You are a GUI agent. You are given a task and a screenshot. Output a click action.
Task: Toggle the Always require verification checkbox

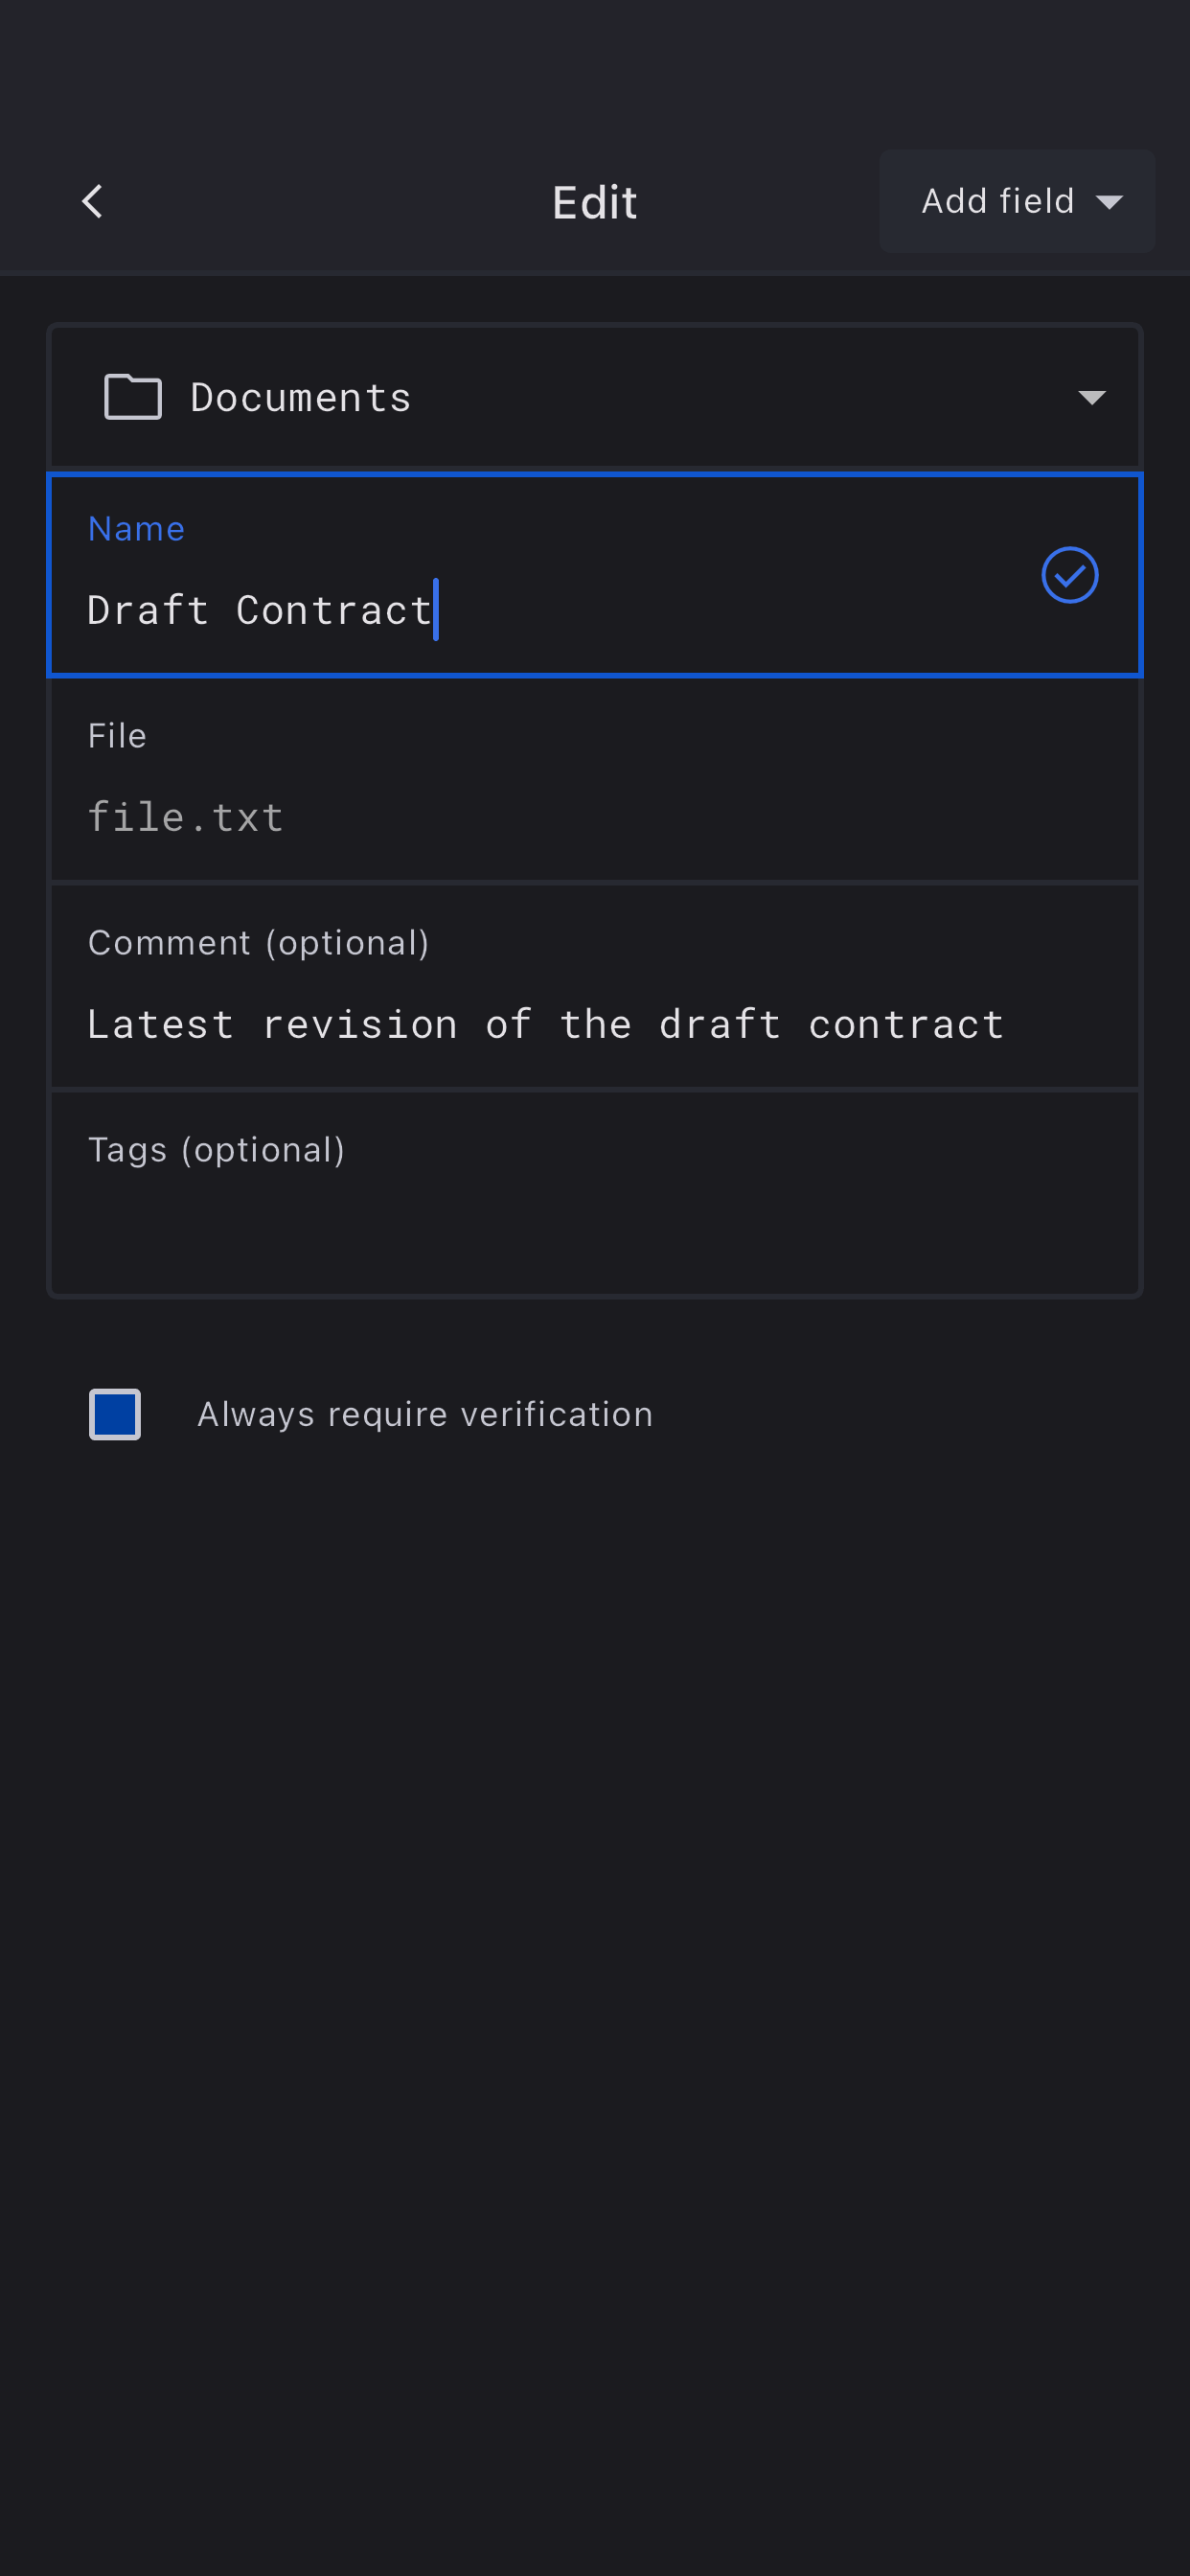(x=115, y=1414)
